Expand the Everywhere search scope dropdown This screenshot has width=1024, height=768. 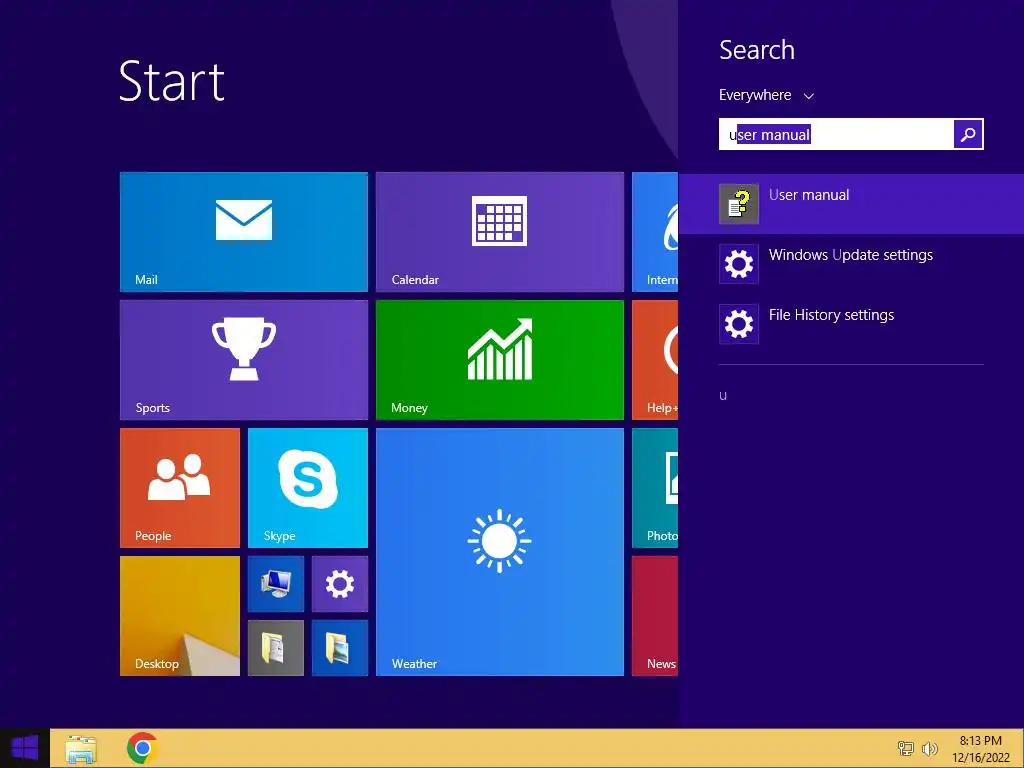coord(766,95)
